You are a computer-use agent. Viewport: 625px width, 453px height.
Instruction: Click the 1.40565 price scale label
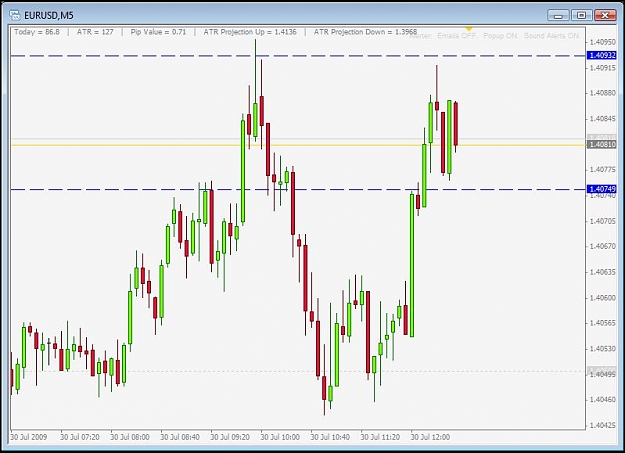click(x=603, y=323)
